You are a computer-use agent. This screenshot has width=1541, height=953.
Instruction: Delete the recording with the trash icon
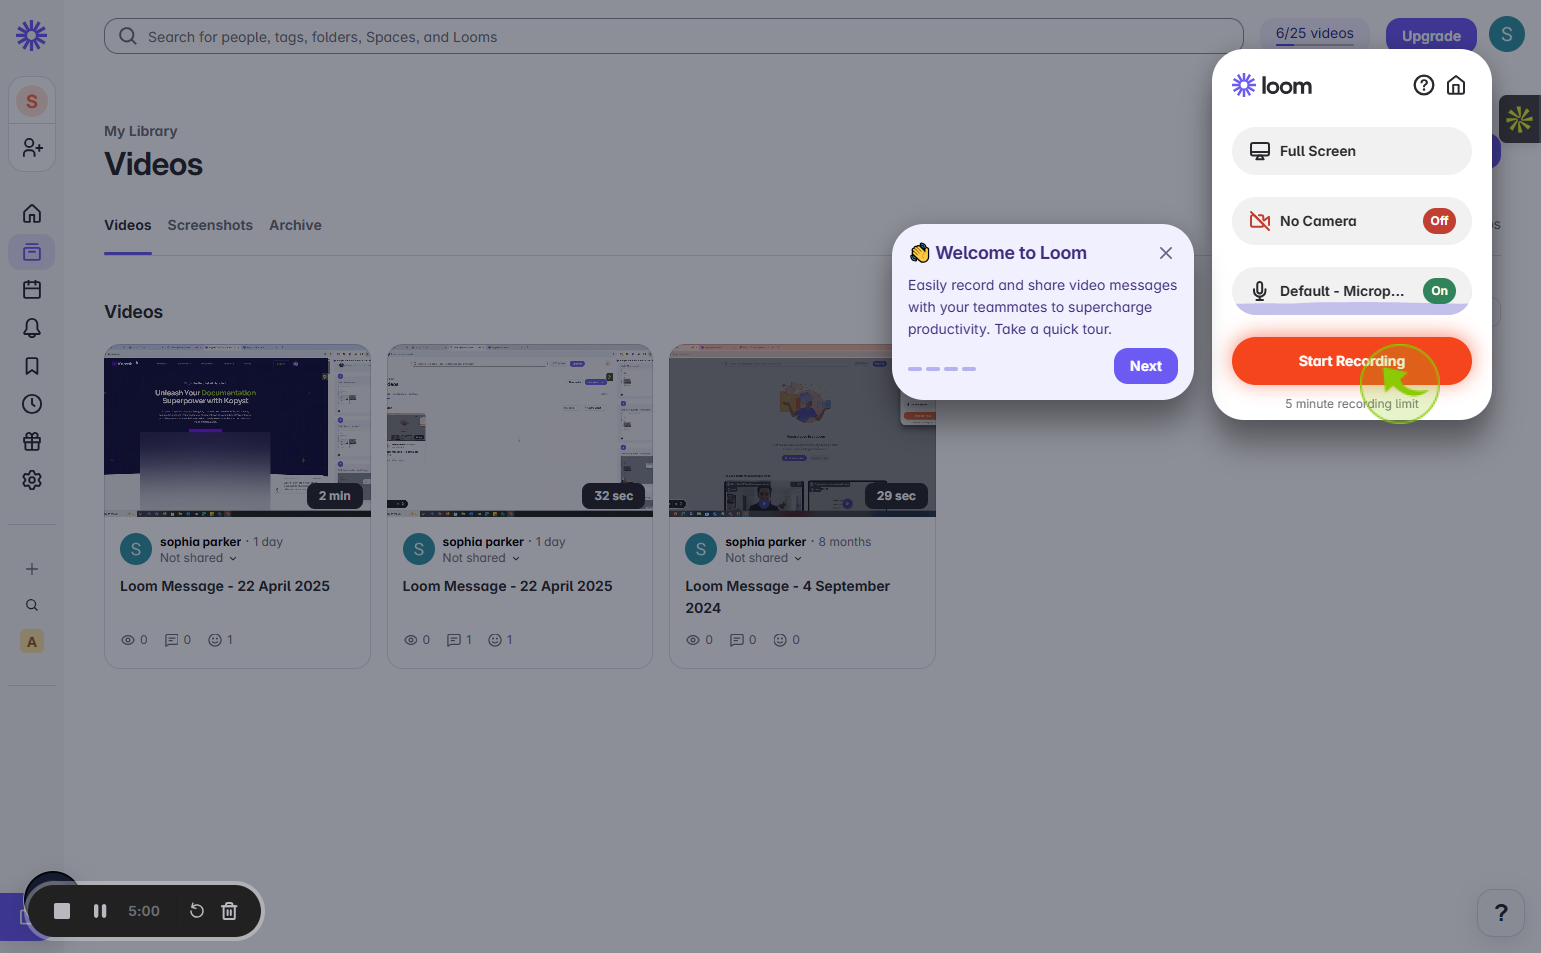click(x=229, y=911)
